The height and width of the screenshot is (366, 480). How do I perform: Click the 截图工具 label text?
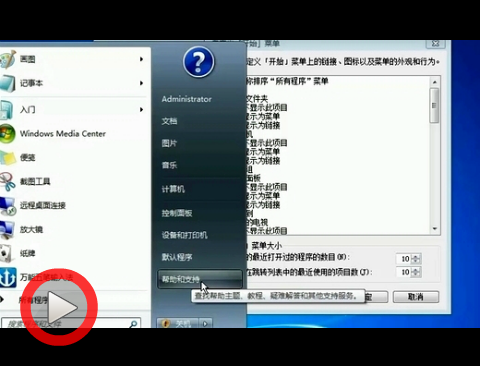pyautogui.click(x=35, y=181)
